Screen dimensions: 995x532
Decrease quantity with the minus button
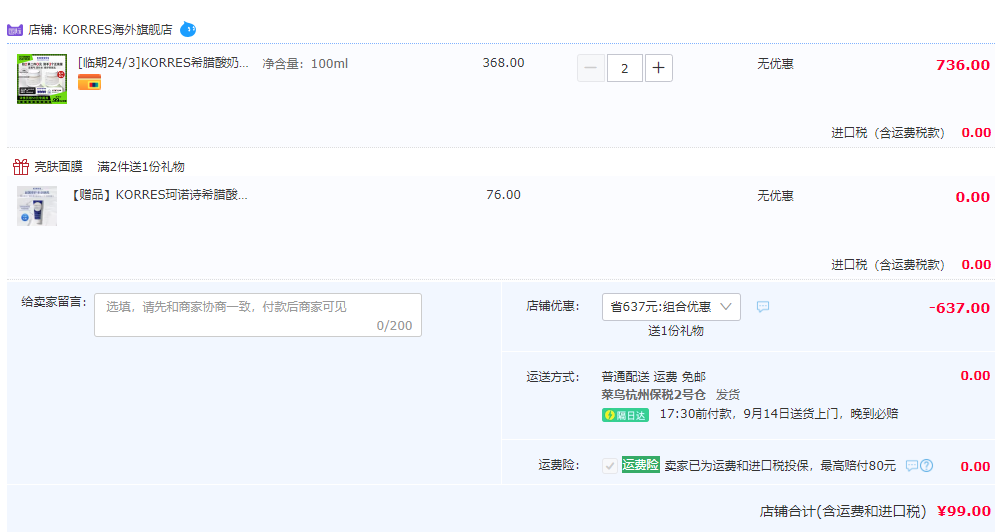coord(590,68)
